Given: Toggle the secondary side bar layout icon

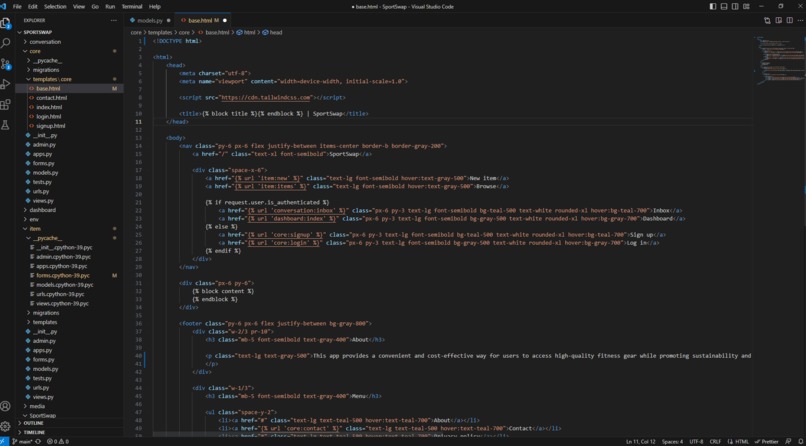Looking at the screenshot, I should 735,7.
